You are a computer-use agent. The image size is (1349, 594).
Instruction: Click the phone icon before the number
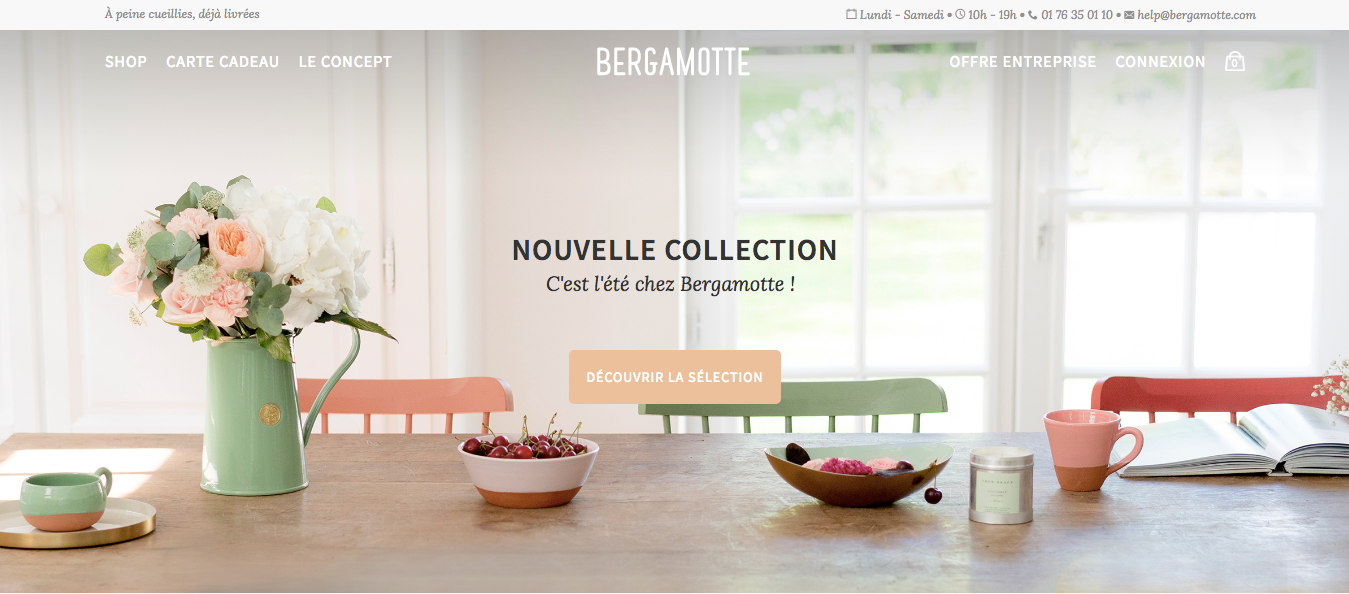pos(1032,15)
